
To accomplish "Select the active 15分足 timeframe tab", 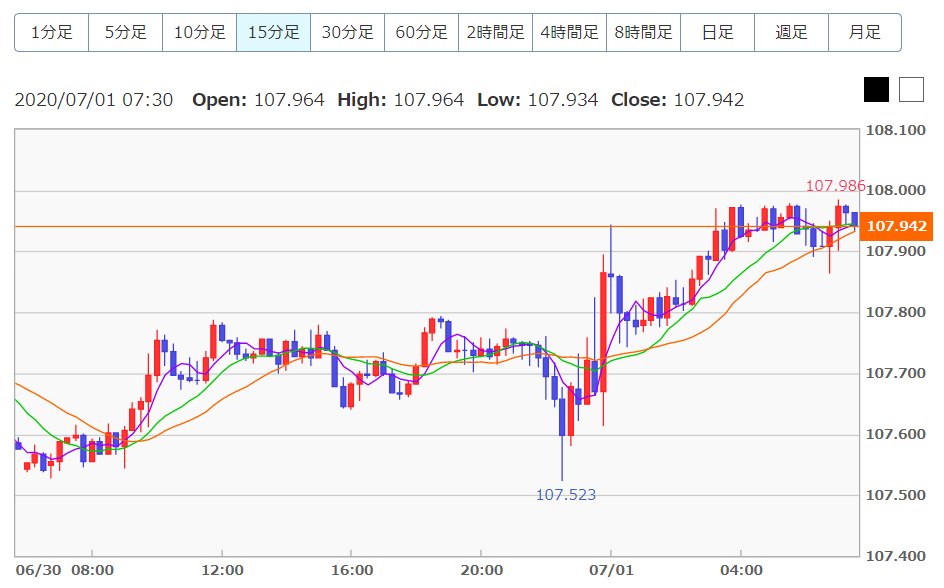I will pyautogui.click(x=274, y=32).
